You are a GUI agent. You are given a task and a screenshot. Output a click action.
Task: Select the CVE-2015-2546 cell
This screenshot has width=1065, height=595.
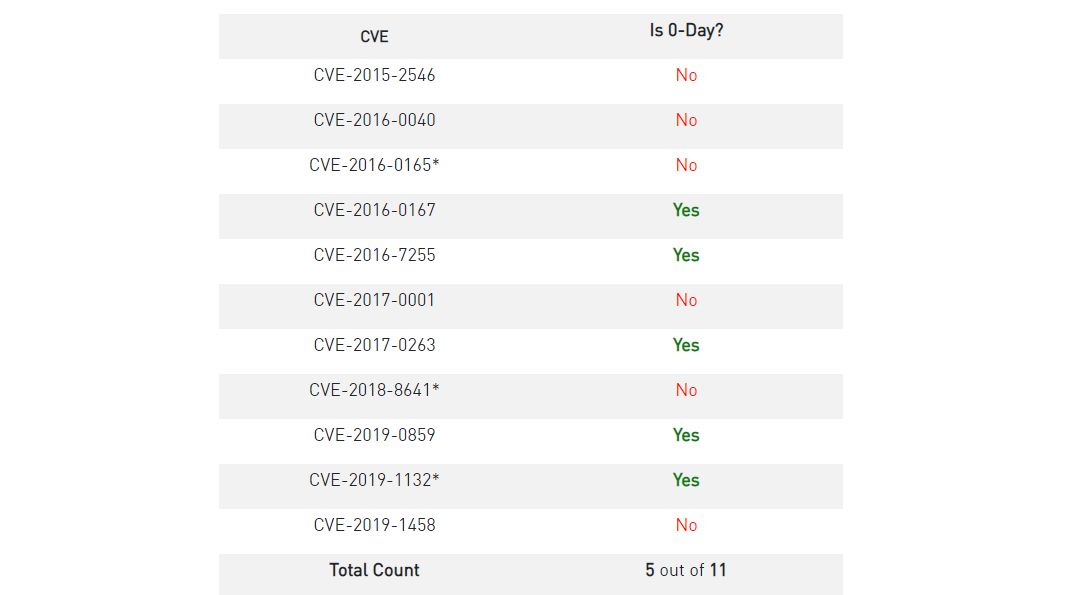coord(374,75)
